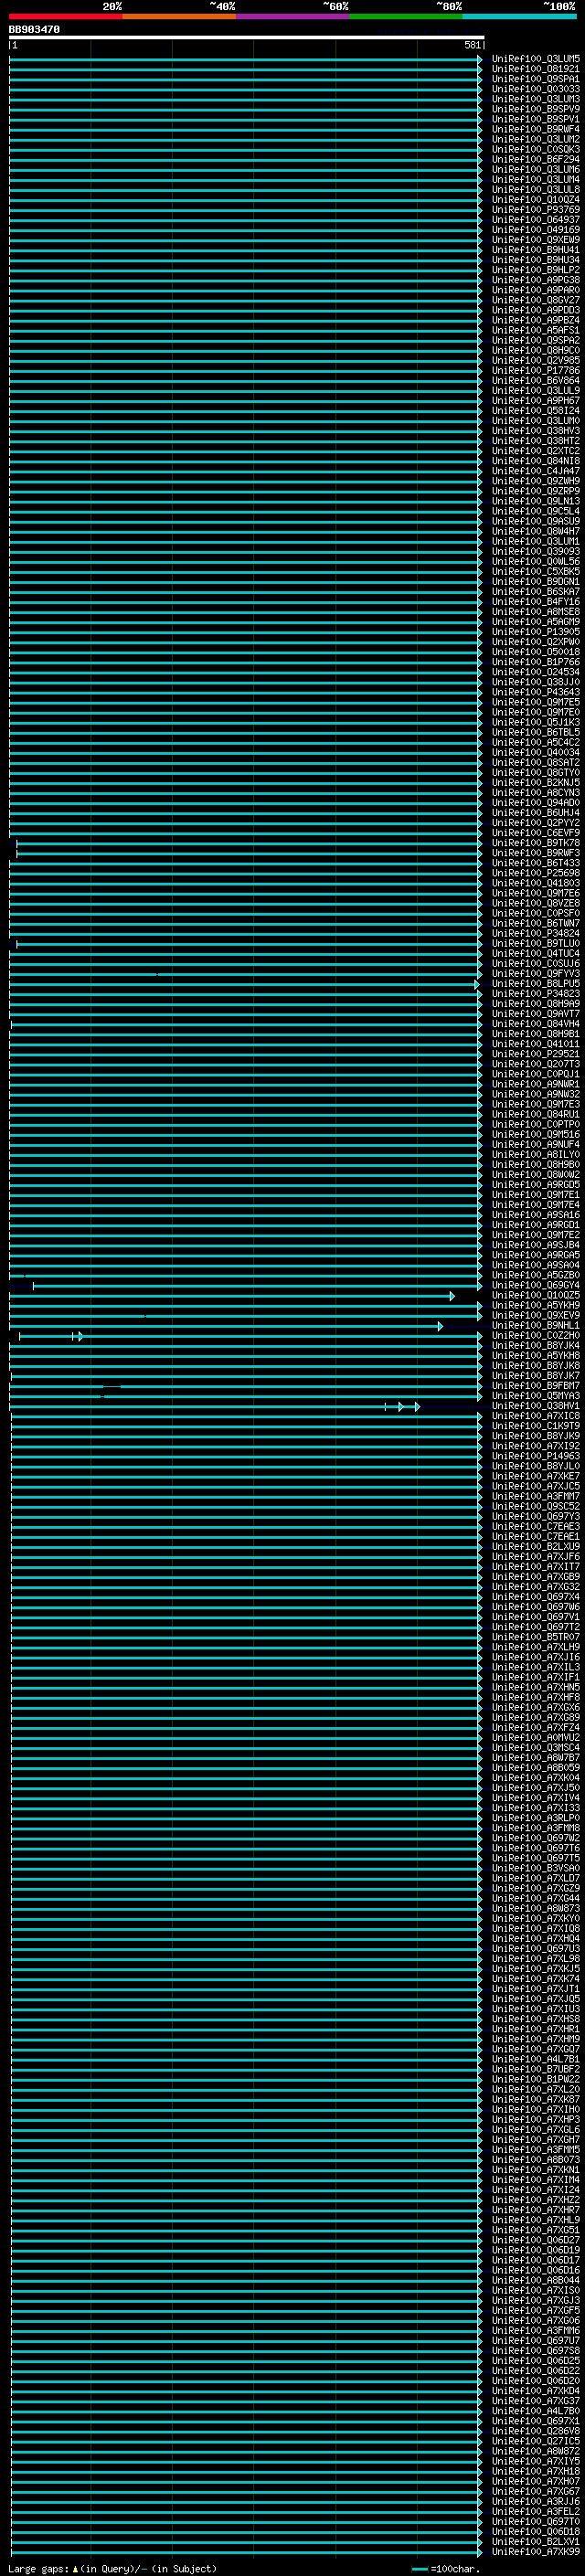Screen dimensions: 585x2576
Task: Click hit label UniRef100_B6T433
Action: point(536,863)
